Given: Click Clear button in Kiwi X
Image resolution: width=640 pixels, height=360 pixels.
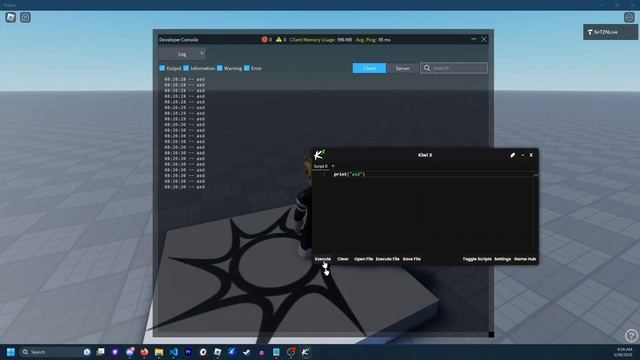Looking at the screenshot, I should (x=343, y=259).
